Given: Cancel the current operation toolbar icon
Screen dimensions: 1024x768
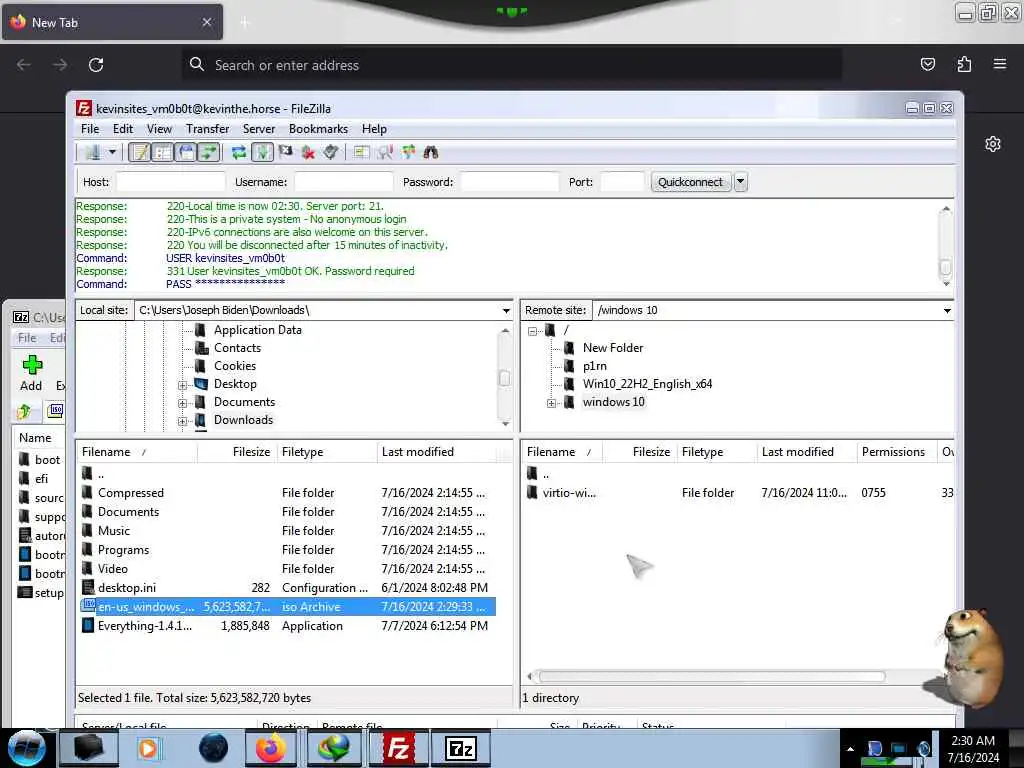Looking at the screenshot, I should coord(285,153).
